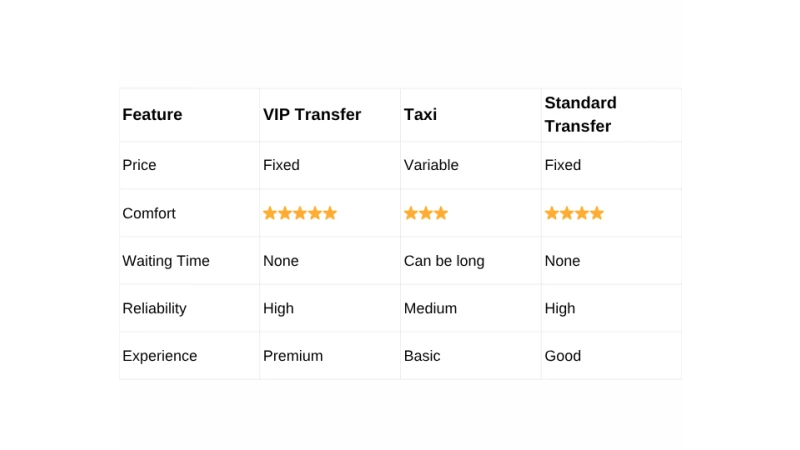Click the Good experience cell
This screenshot has width=800, height=450.
coord(563,356)
